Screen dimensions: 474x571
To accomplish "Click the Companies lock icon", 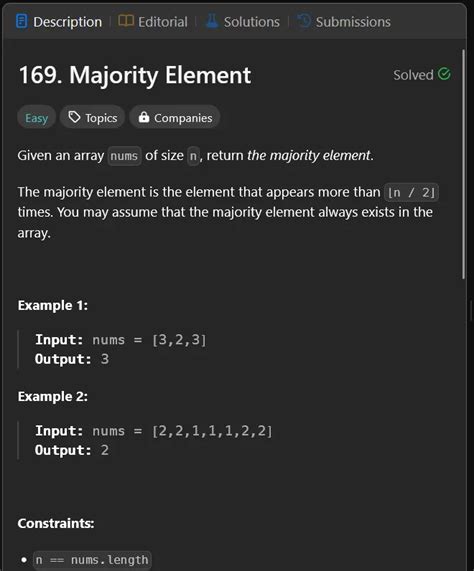I will [x=144, y=117].
